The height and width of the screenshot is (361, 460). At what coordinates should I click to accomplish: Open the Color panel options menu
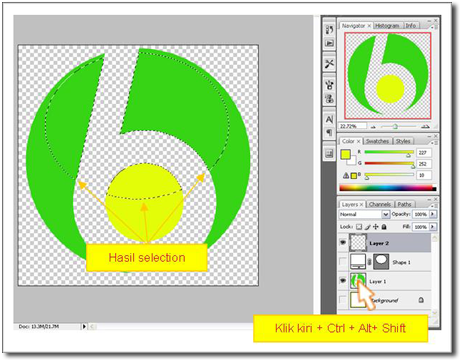click(x=433, y=142)
